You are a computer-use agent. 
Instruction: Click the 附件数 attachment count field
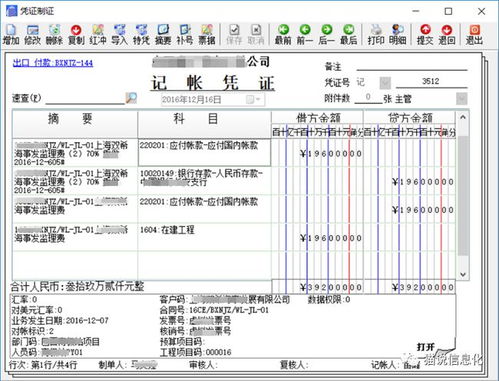click(368, 97)
